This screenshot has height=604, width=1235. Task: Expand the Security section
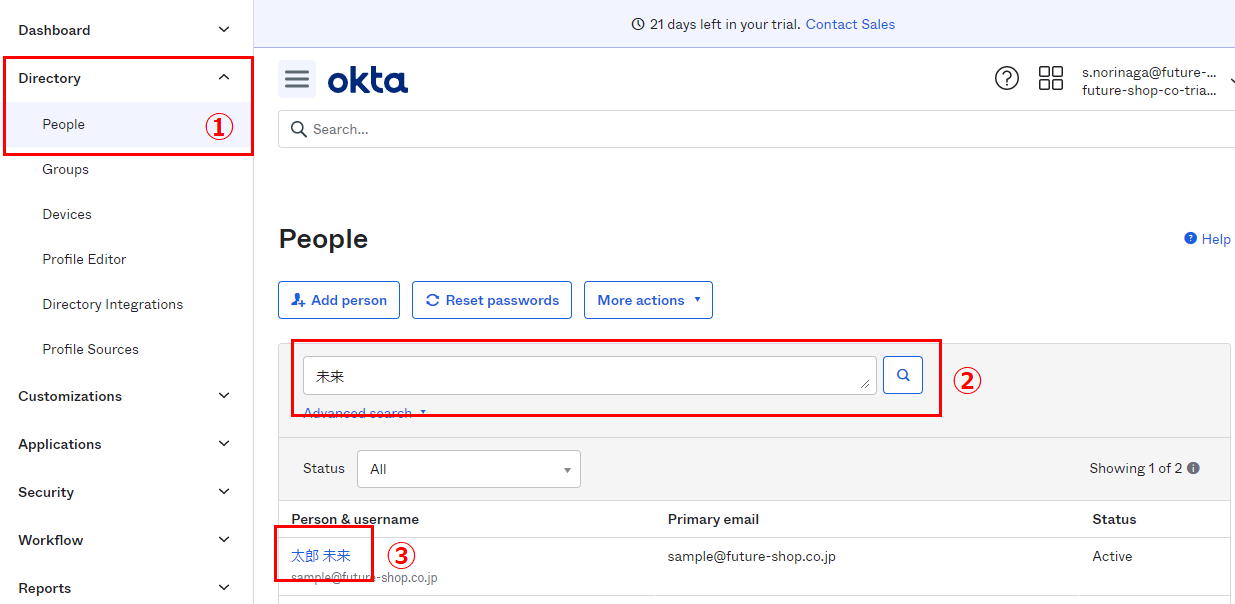coord(125,492)
